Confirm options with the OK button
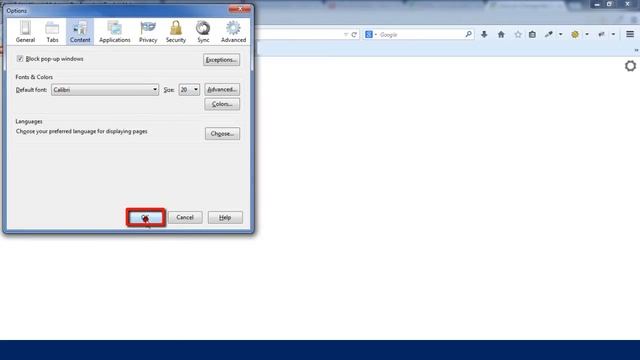The height and width of the screenshot is (360, 640). [x=146, y=218]
